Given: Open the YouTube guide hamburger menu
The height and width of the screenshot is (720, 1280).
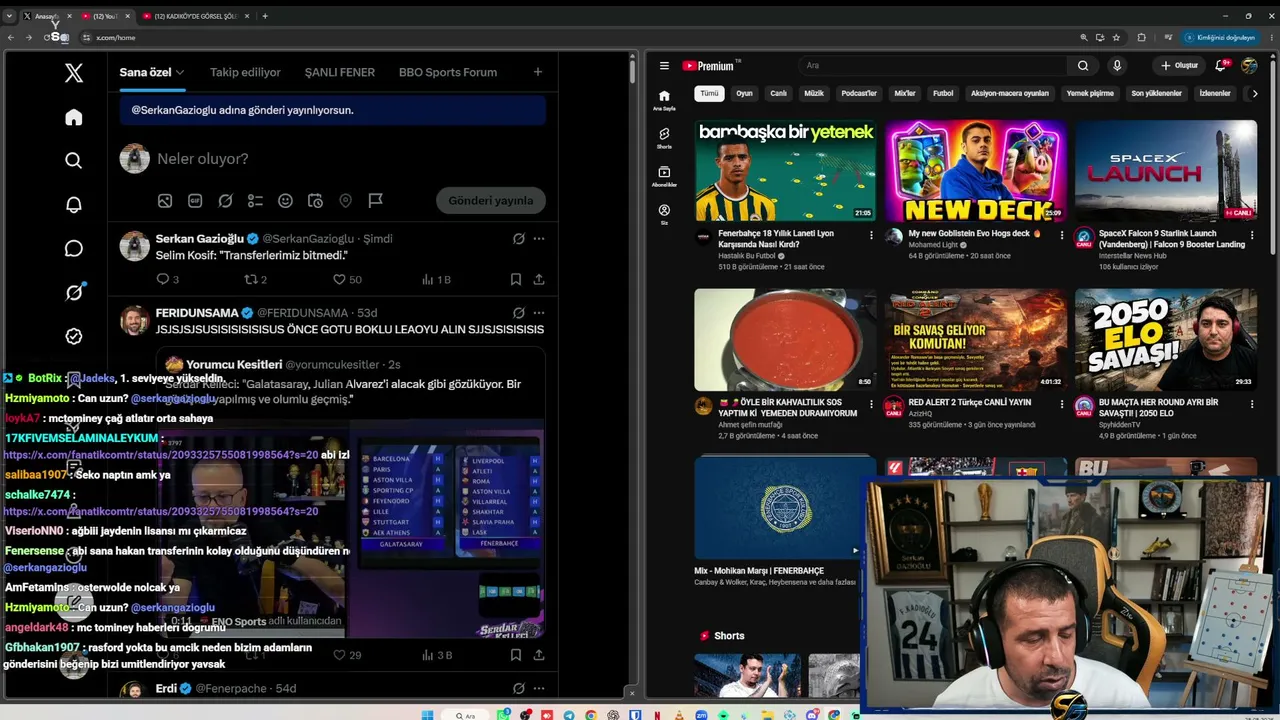Looking at the screenshot, I should point(664,66).
